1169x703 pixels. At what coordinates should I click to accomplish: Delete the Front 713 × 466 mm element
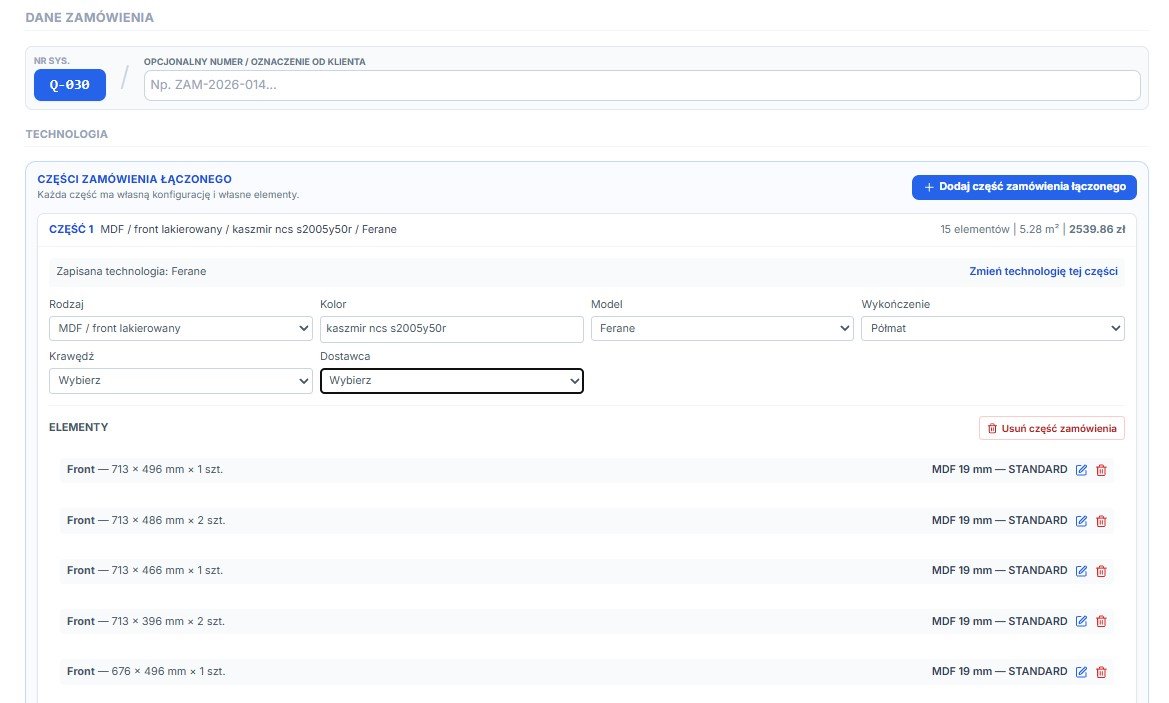tap(1101, 571)
